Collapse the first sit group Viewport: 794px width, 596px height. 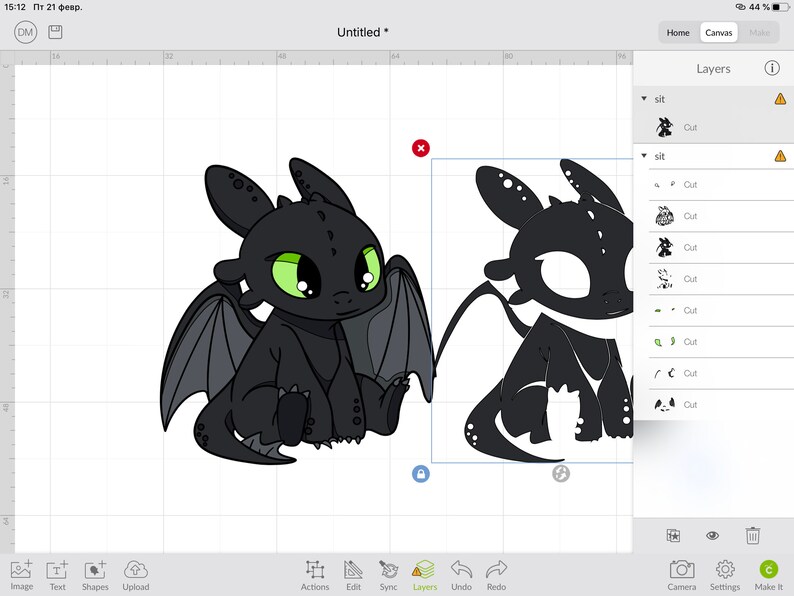coord(644,99)
